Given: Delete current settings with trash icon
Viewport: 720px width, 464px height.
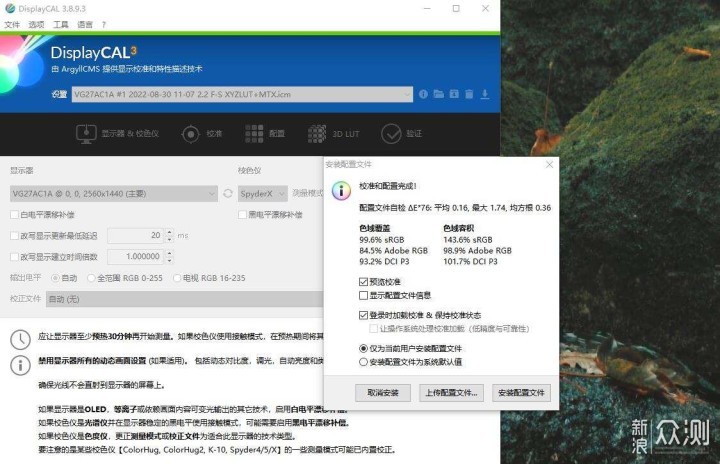Looking at the screenshot, I should 469,94.
